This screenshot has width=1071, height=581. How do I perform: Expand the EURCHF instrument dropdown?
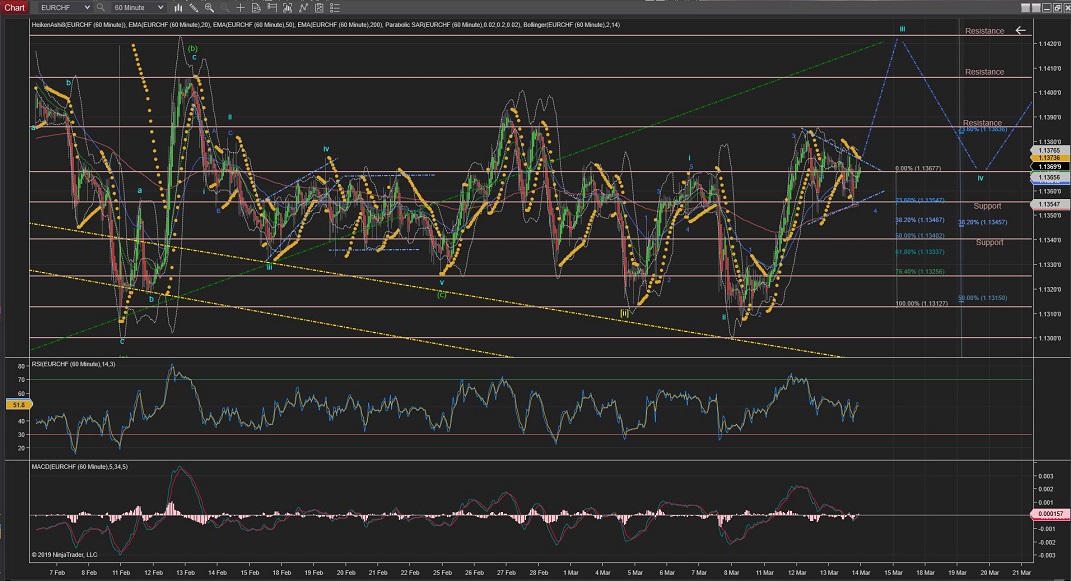click(x=87, y=7)
